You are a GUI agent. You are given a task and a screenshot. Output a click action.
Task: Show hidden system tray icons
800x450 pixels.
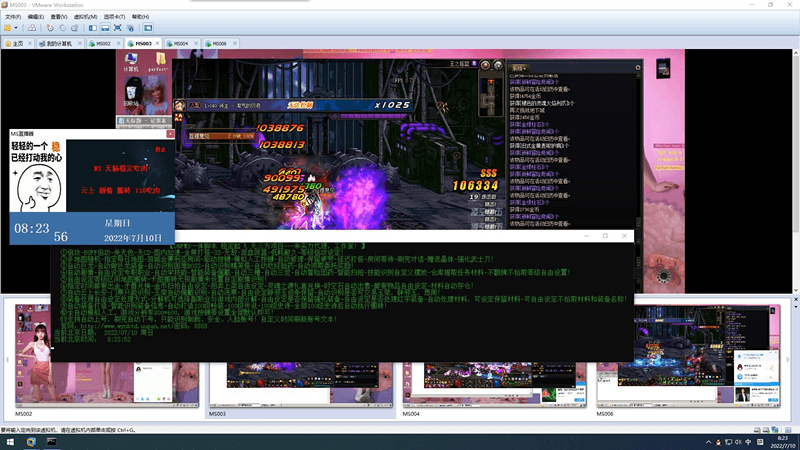pos(708,442)
